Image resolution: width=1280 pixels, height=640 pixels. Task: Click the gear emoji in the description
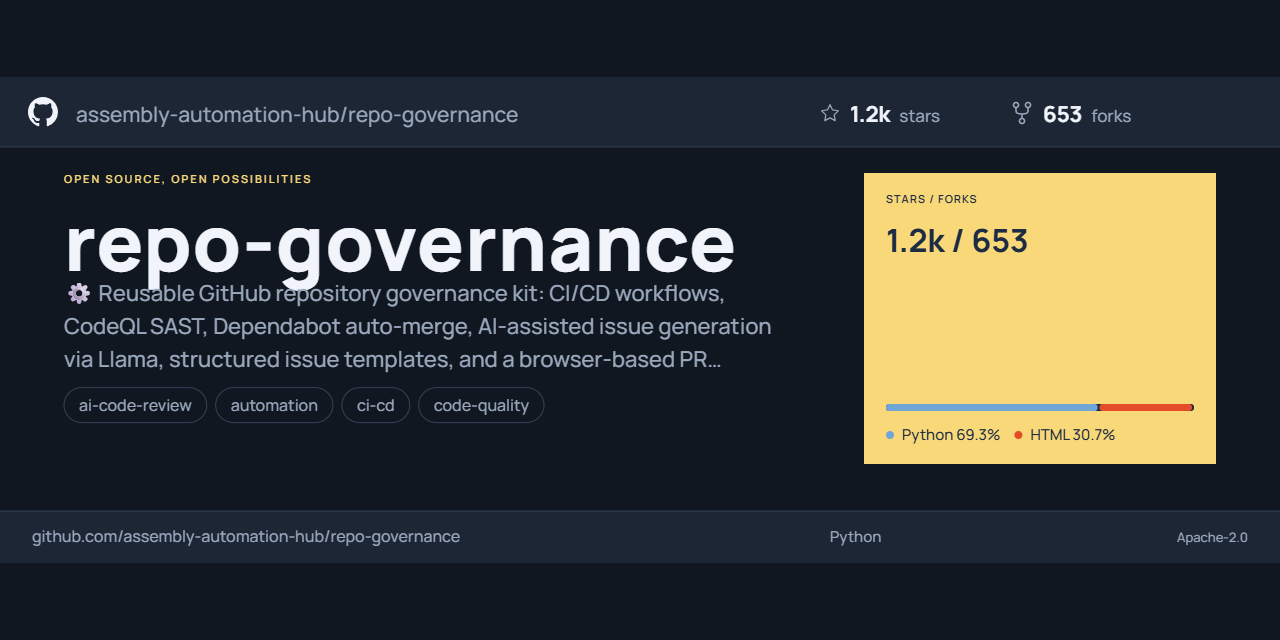point(79,294)
